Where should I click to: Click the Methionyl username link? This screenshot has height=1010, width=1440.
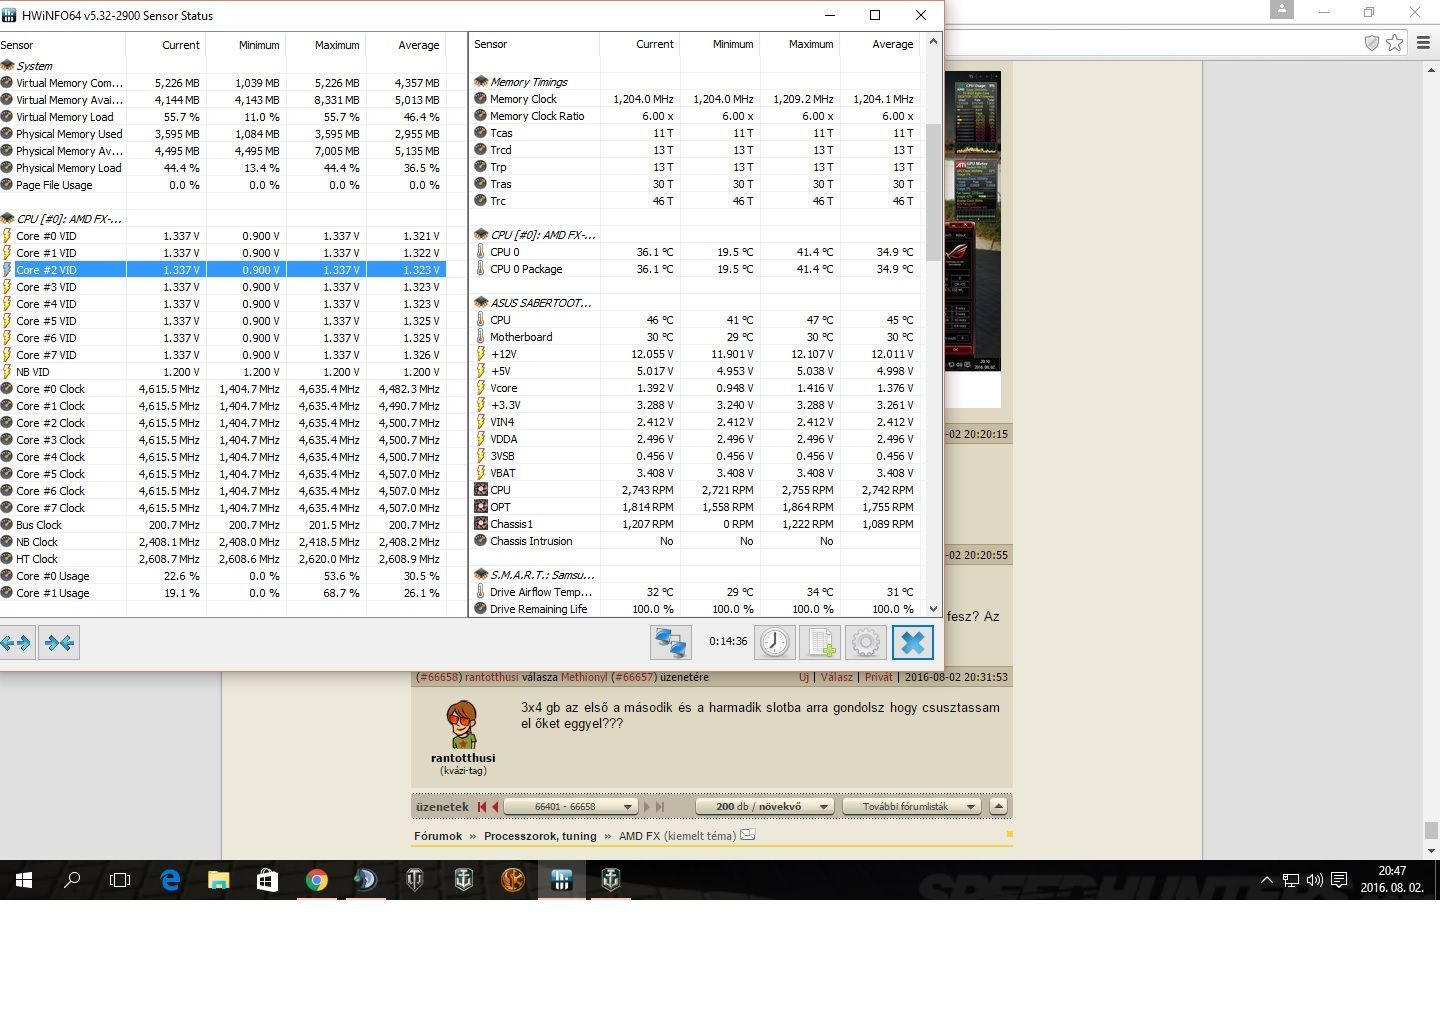point(584,677)
